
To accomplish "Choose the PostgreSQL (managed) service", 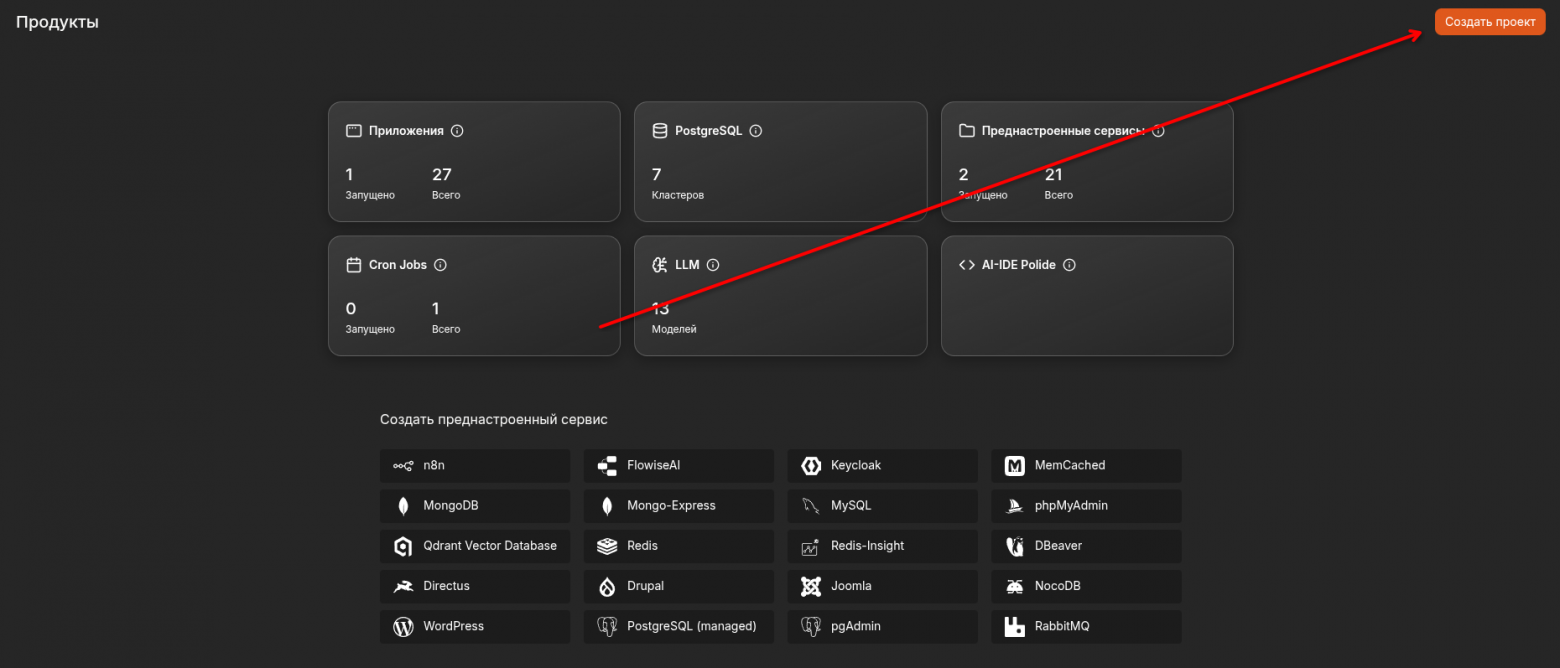I will tap(679, 627).
